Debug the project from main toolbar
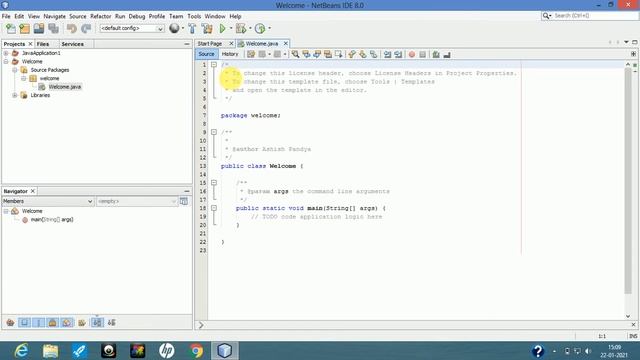This screenshot has height=360, width=640. click(x=241, y=29)
